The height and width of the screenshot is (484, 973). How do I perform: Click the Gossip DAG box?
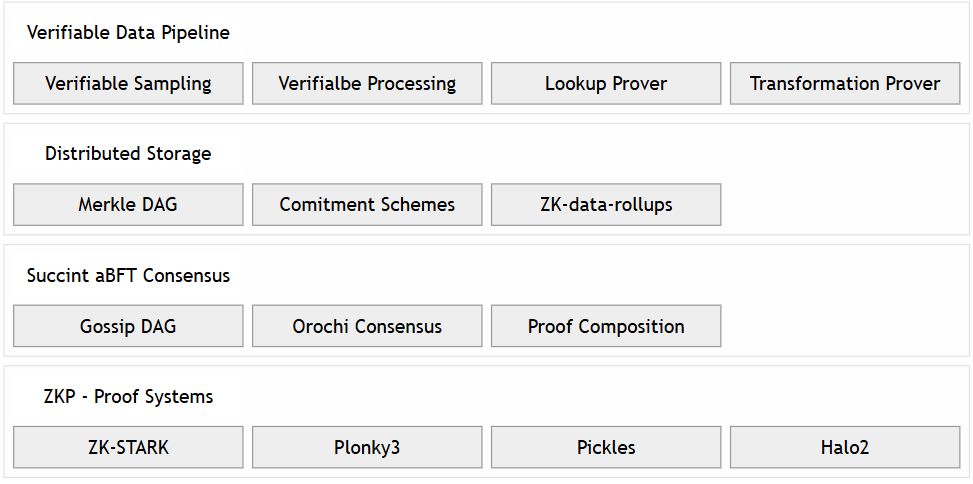coord(128,327)
